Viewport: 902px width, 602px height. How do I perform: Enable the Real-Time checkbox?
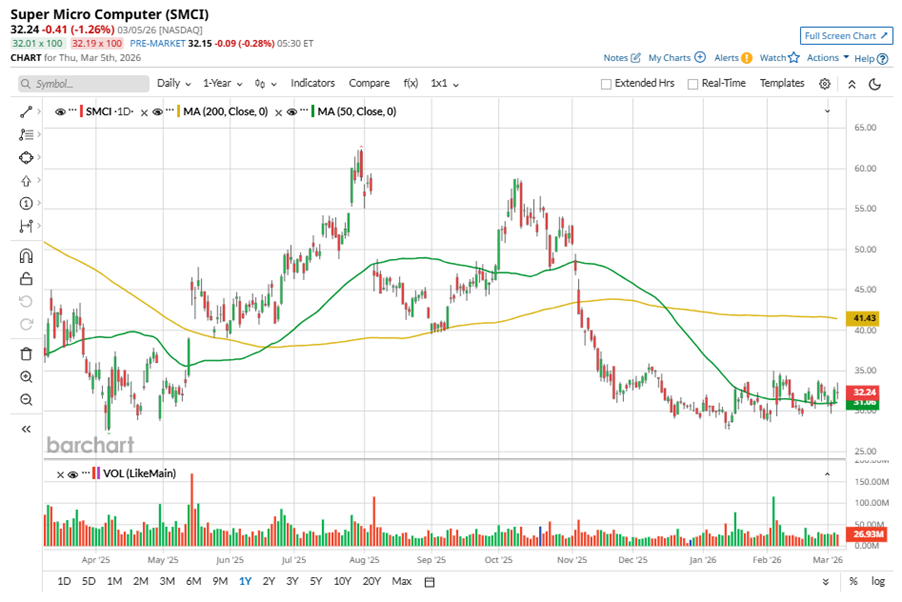(x=693, y=84)
